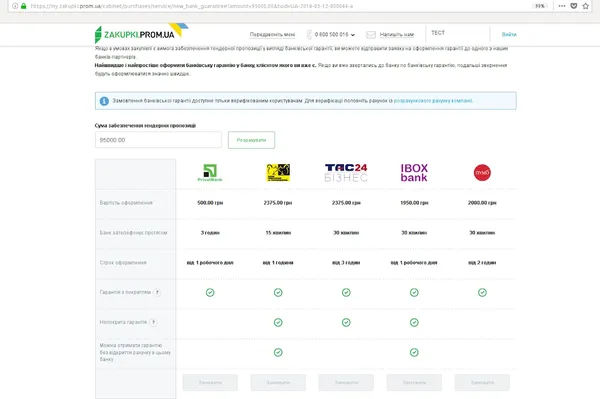Viewport: 600px width, 399px height.
Task: Expand the 0 800 500 016 phone dropdown
Action: (335, 34)
